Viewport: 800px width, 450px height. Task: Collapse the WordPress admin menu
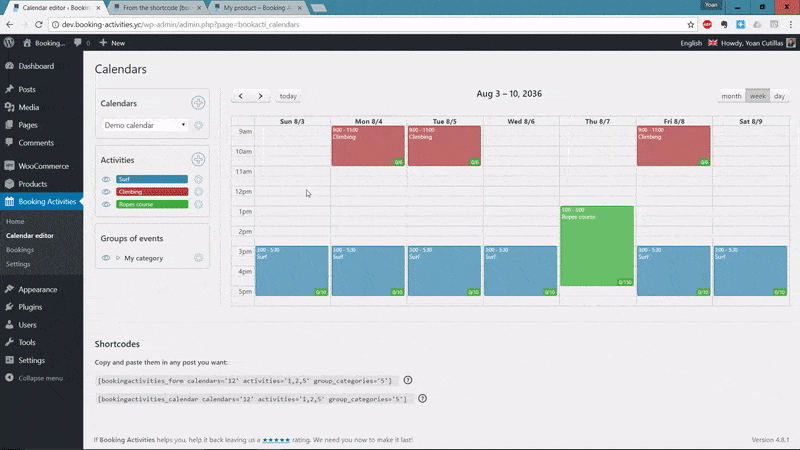(x=34, y=378)
